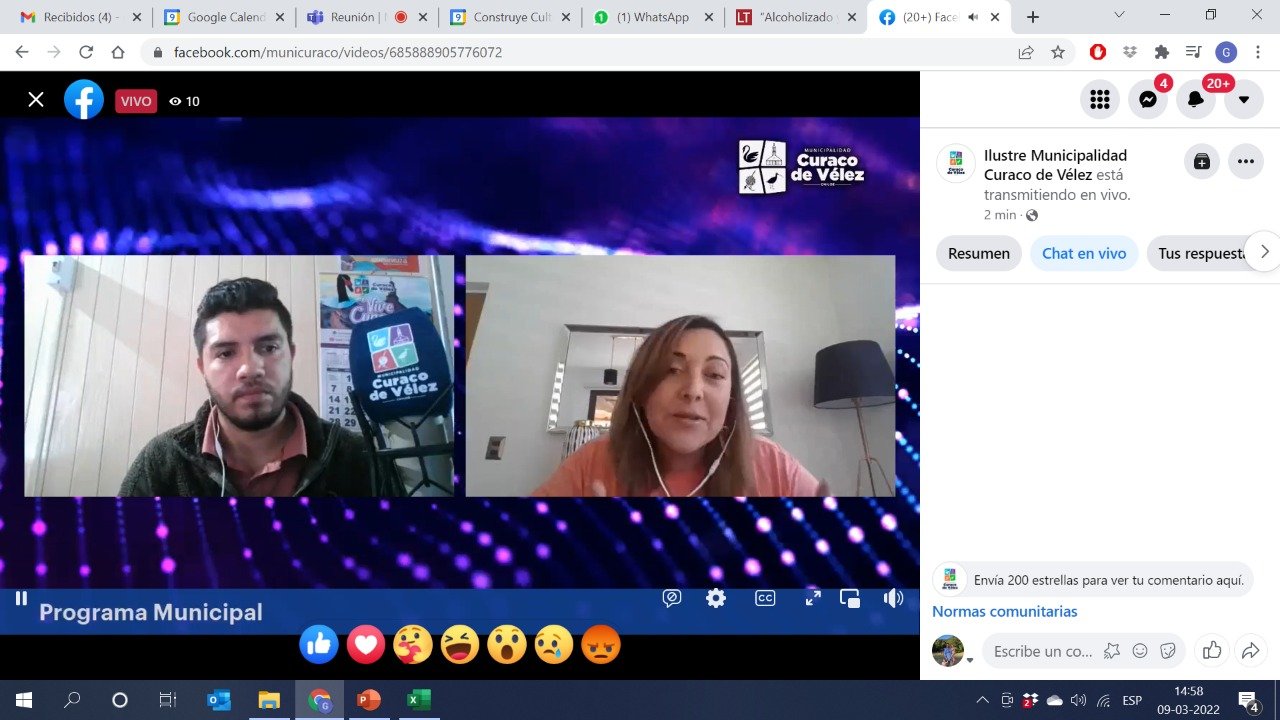The width and height of the screenshot is (1280, 720).
Task: React with the Love heart emoji
Action: (x=366, y=645)
